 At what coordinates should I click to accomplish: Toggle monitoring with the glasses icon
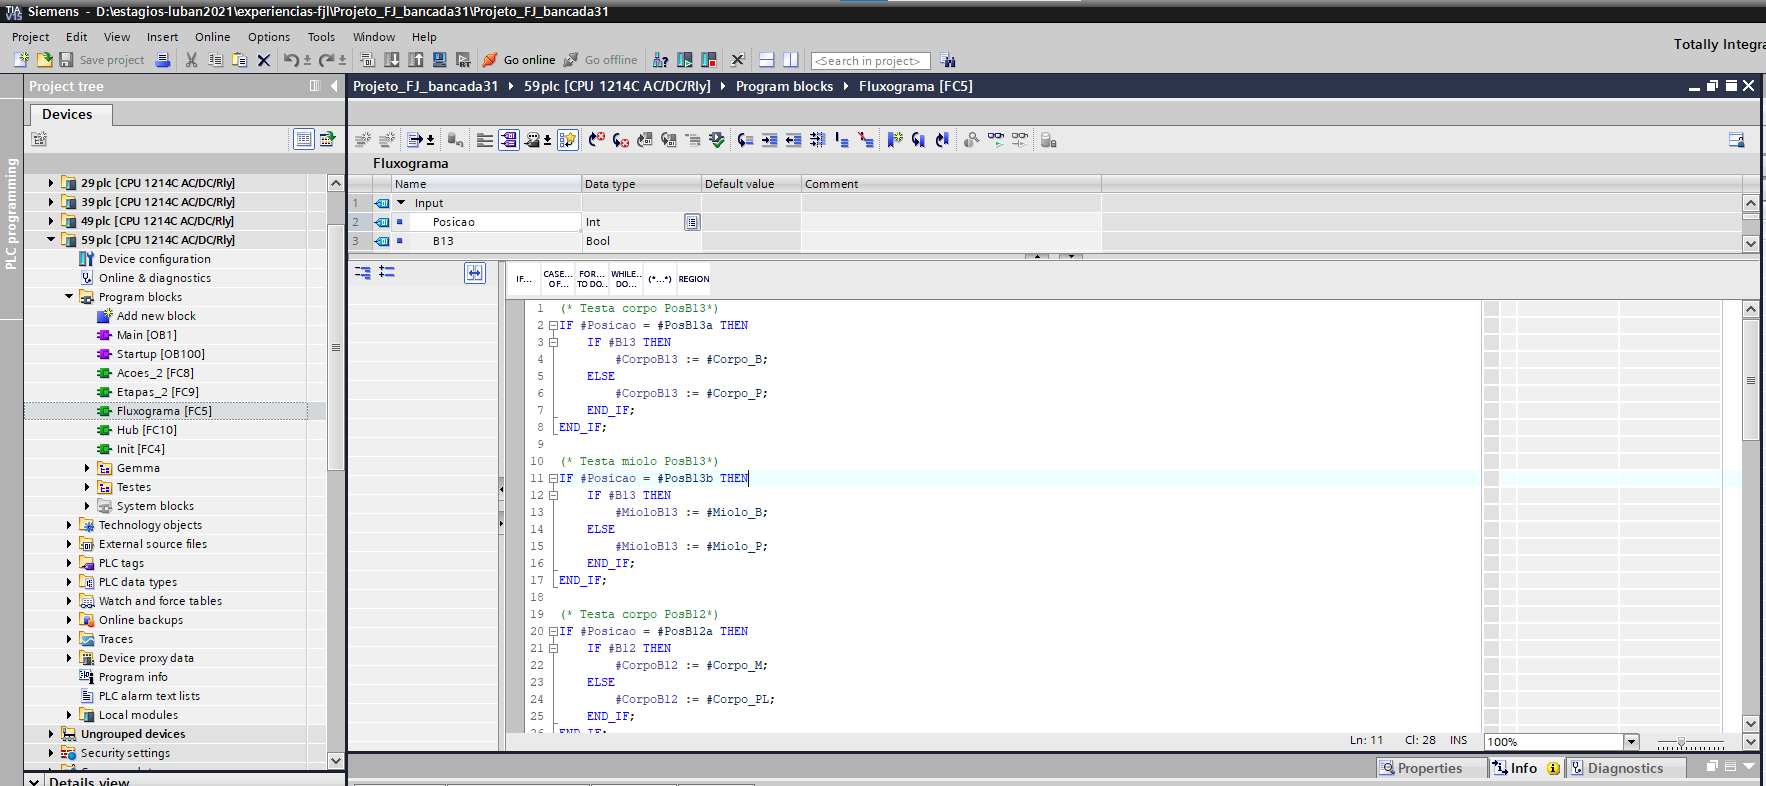pos(996,140)
